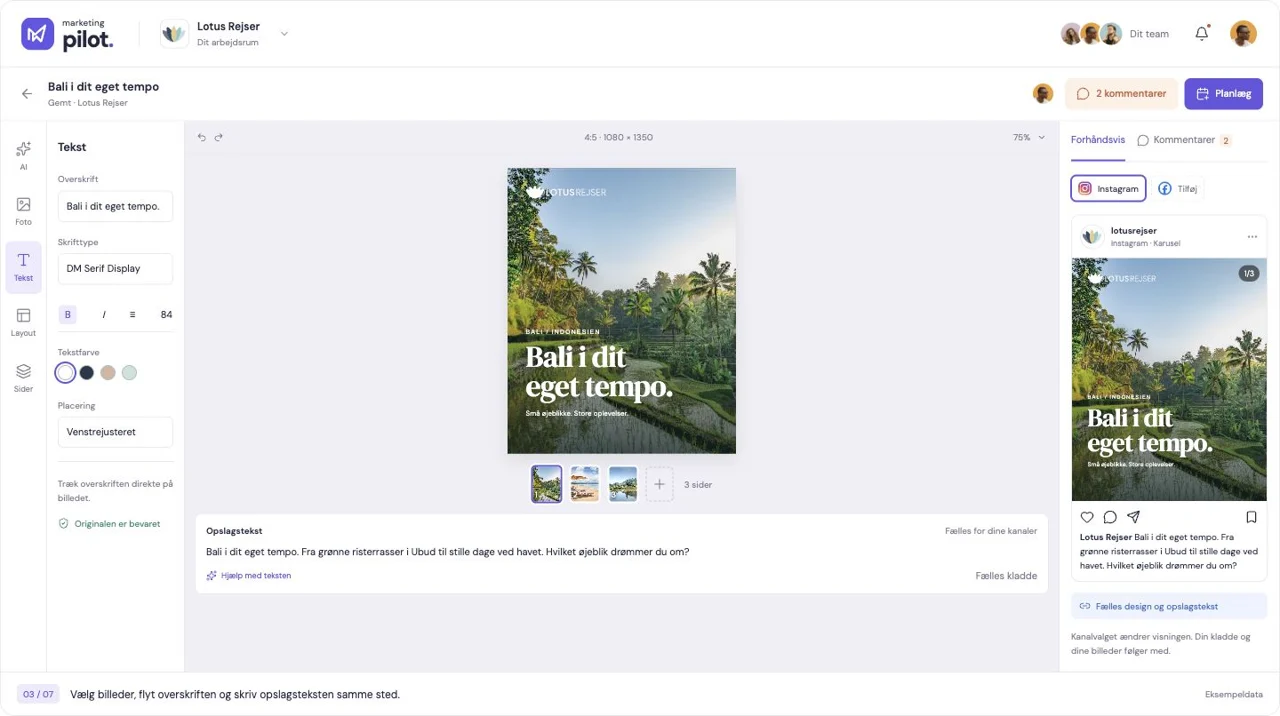1280x716 pixels.
Task: Select the white text color swatch
Action: pyautogui.click(x=65, y=373)
